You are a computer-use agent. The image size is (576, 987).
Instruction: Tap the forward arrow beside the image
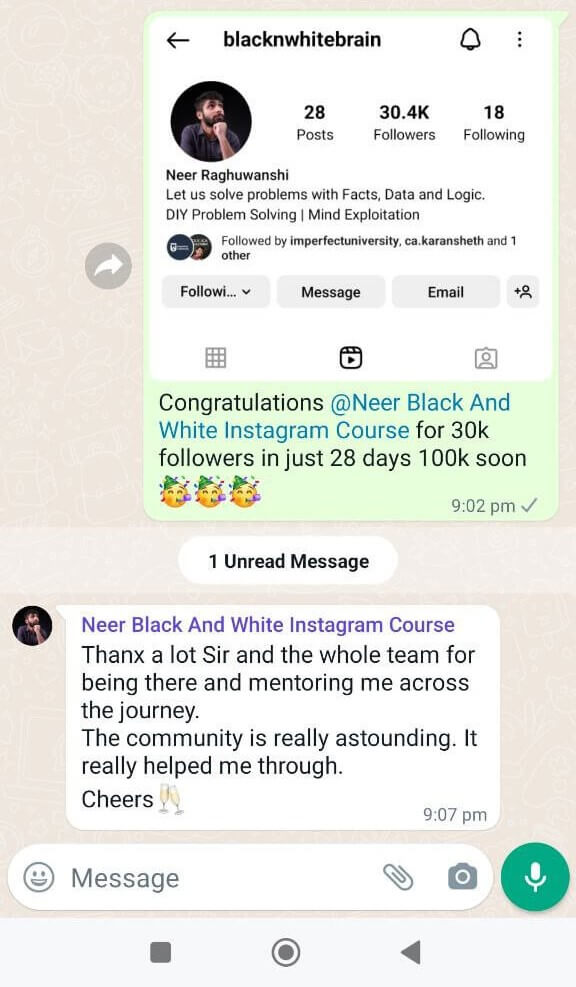pos(108,266)
